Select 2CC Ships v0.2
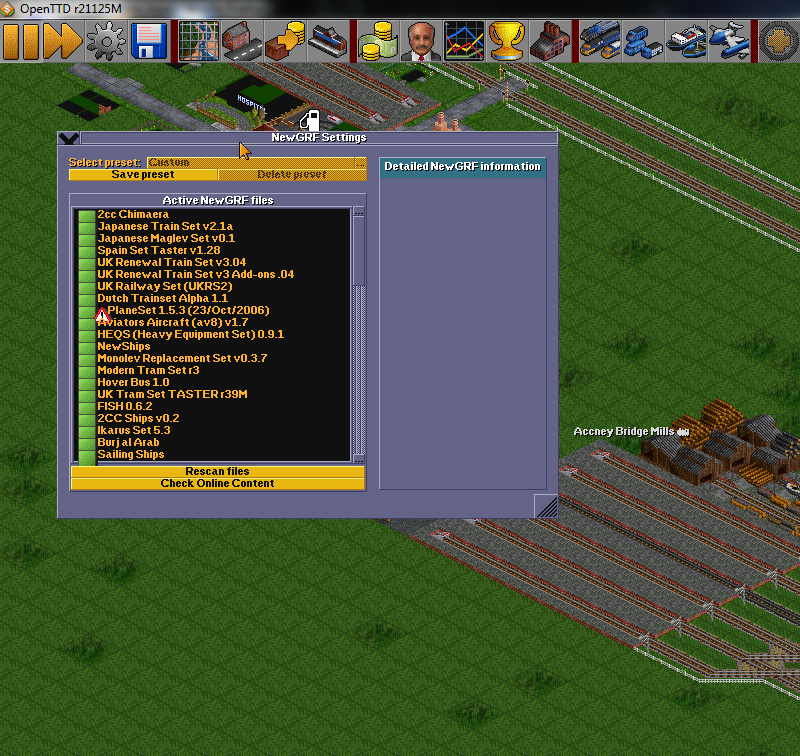The height and width of the screenshot is (756, 800). tap(212, 418)
